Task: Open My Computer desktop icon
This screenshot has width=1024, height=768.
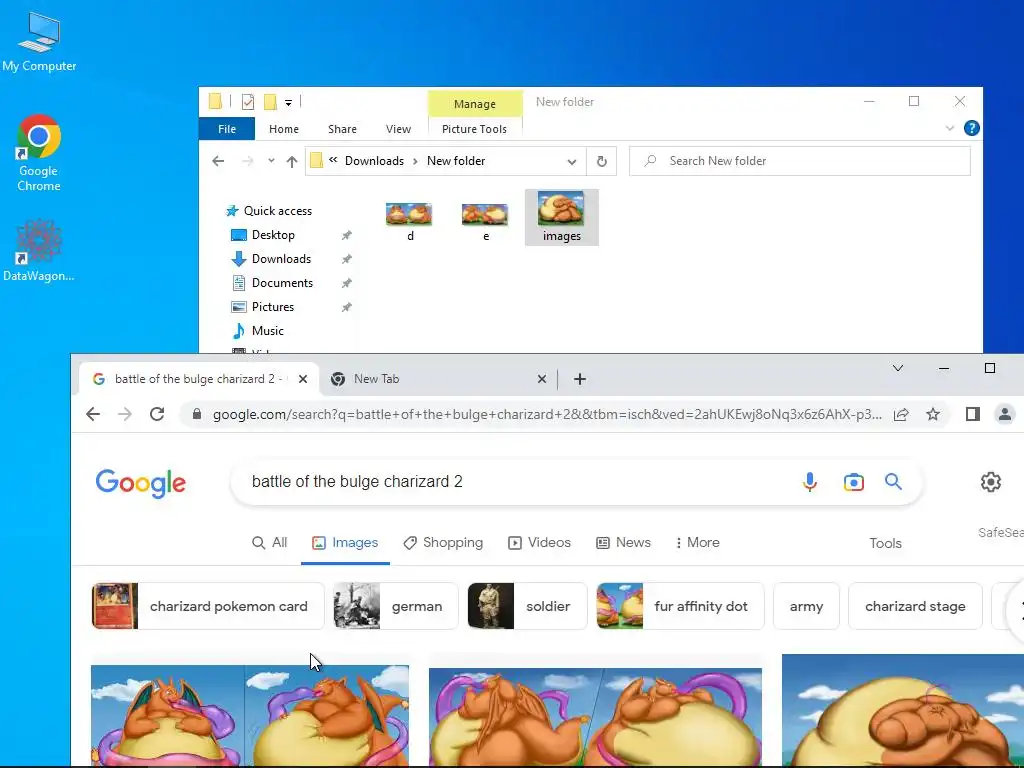Action: (39, 42)
